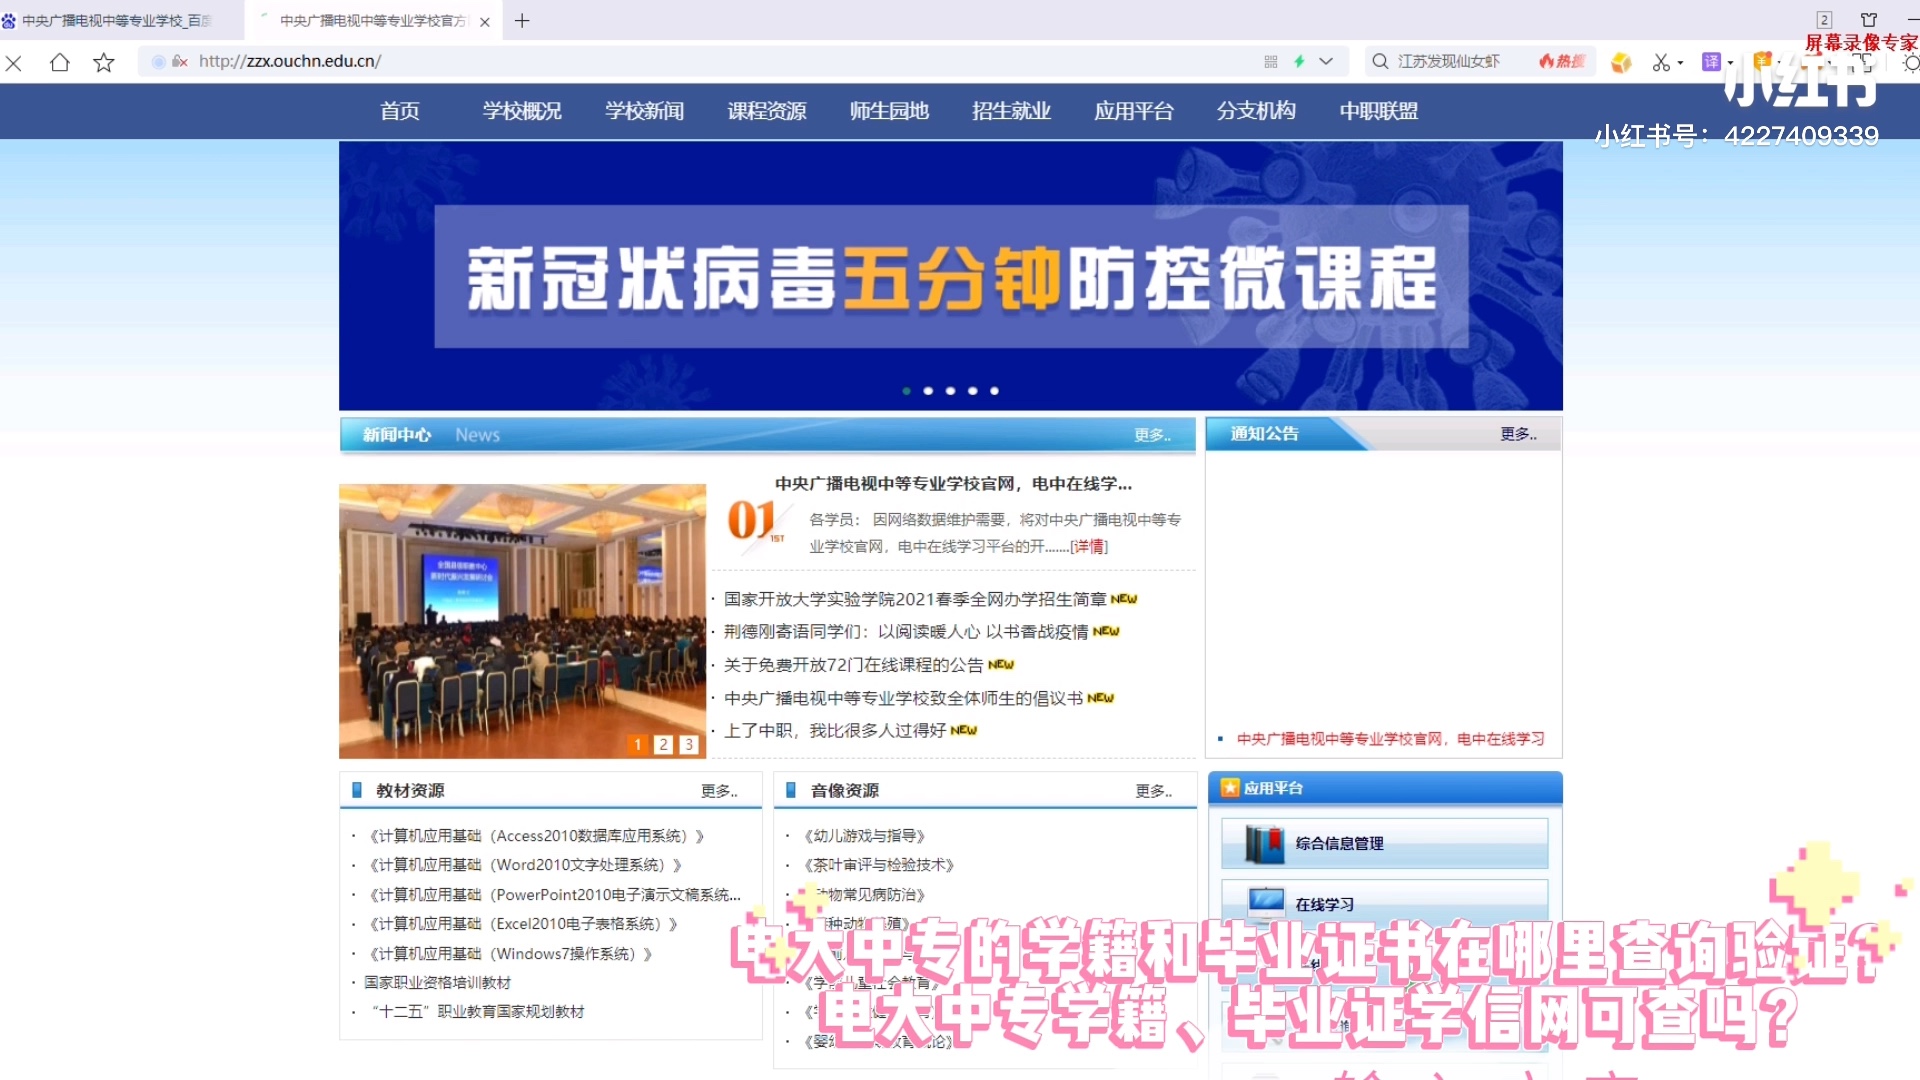1920x1080 pixels.
Task: Open 更多 in the 新闻中心 header
Action: pos(1152,435)
